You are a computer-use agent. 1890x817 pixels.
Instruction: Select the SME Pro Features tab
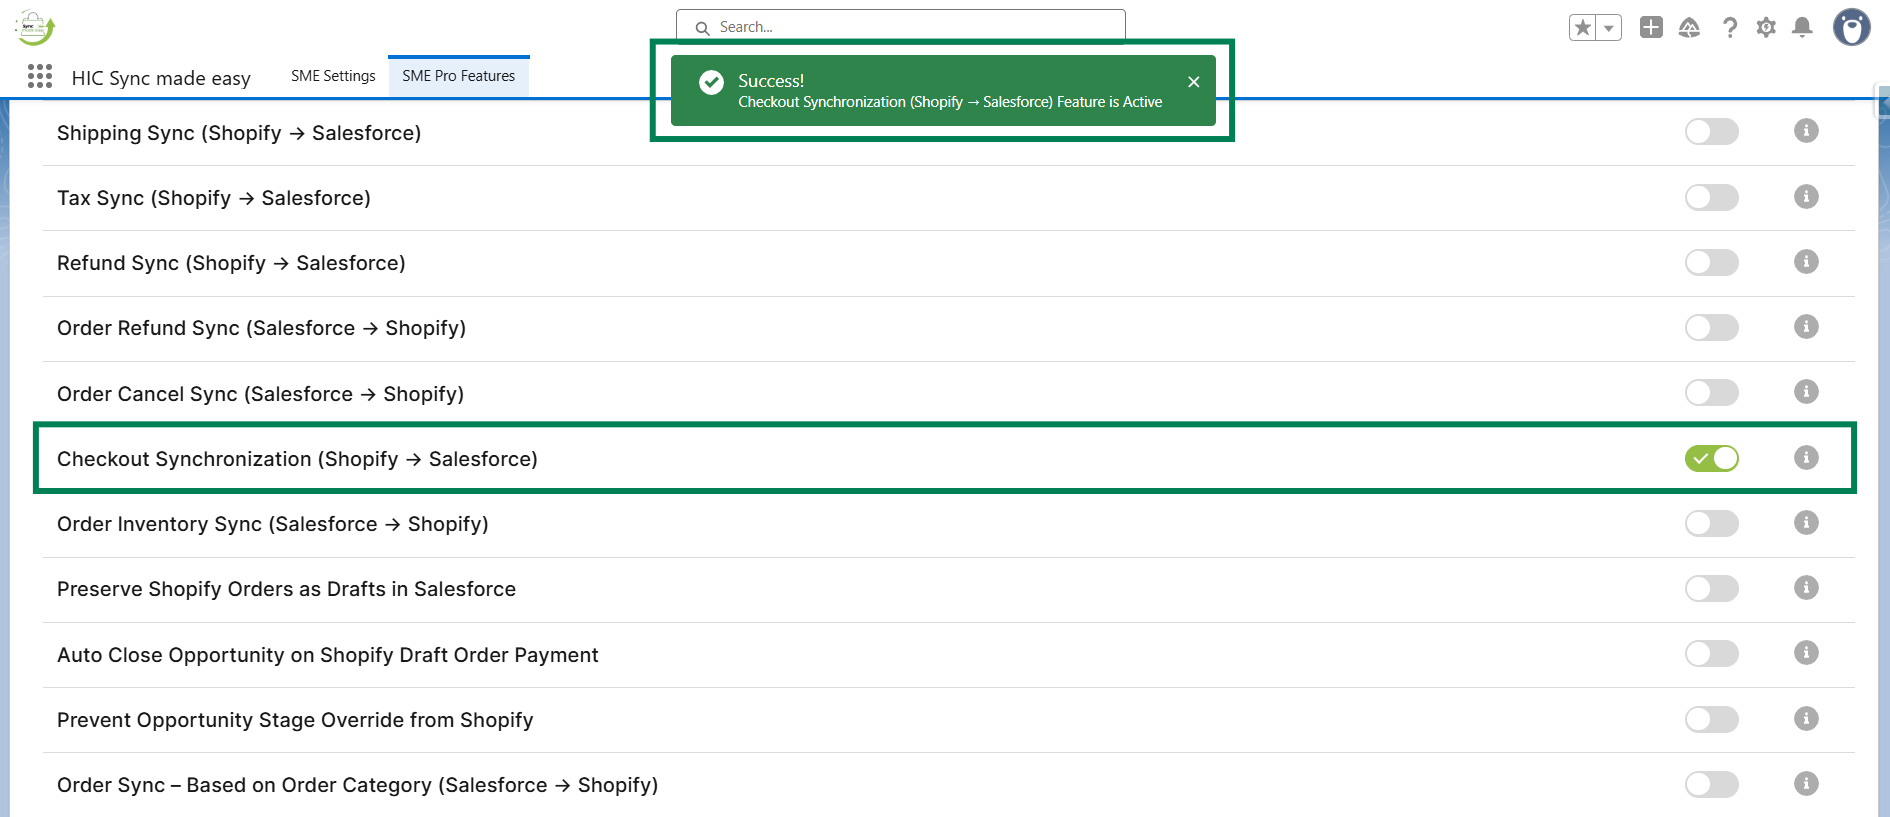tap(458, 76)
